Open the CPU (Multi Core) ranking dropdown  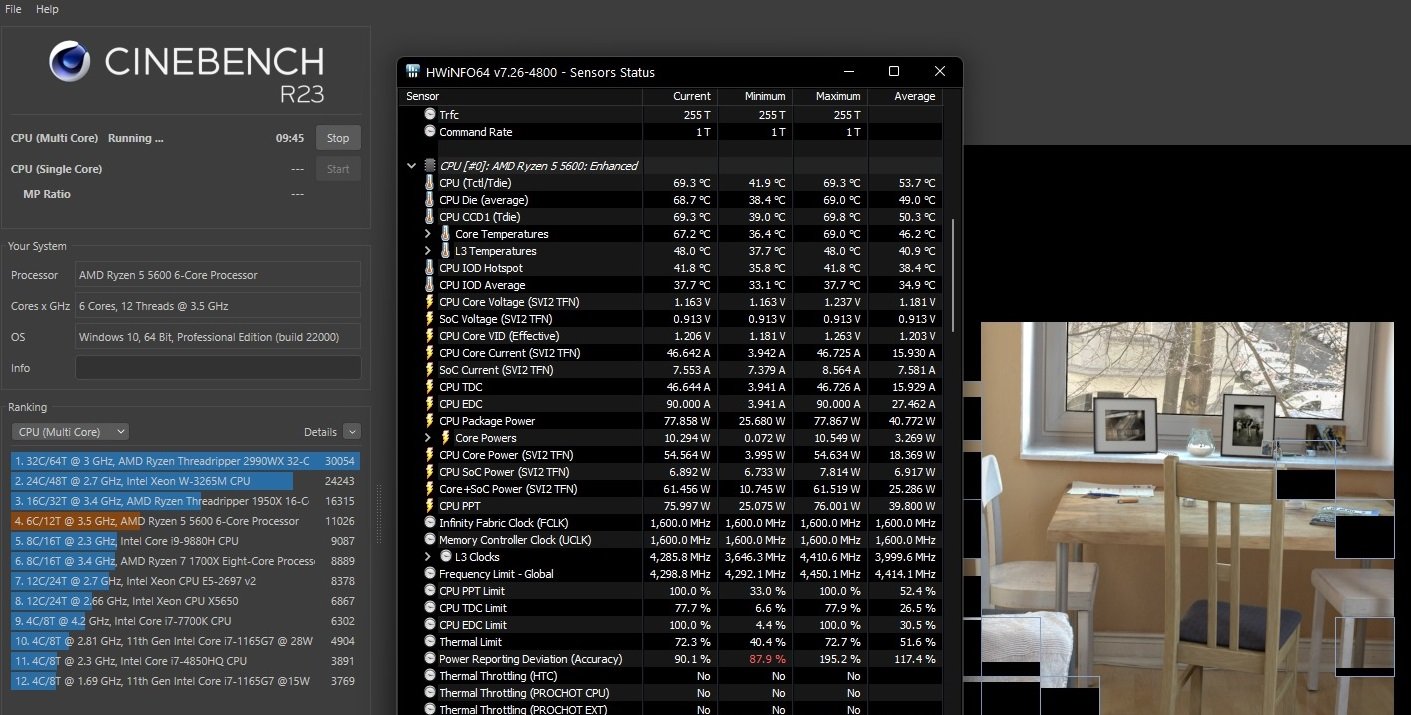click(x=70, y=432)
